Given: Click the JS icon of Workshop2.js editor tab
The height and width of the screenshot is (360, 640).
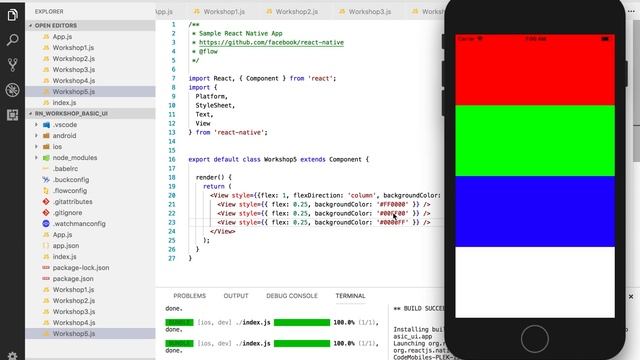Looking at the screenshot, I should (x=269, y=11).
